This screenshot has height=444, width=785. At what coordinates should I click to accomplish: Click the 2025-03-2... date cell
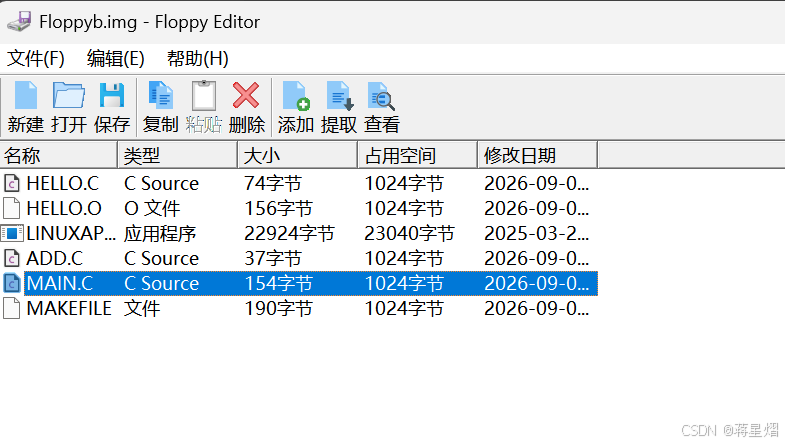point(537,234)
